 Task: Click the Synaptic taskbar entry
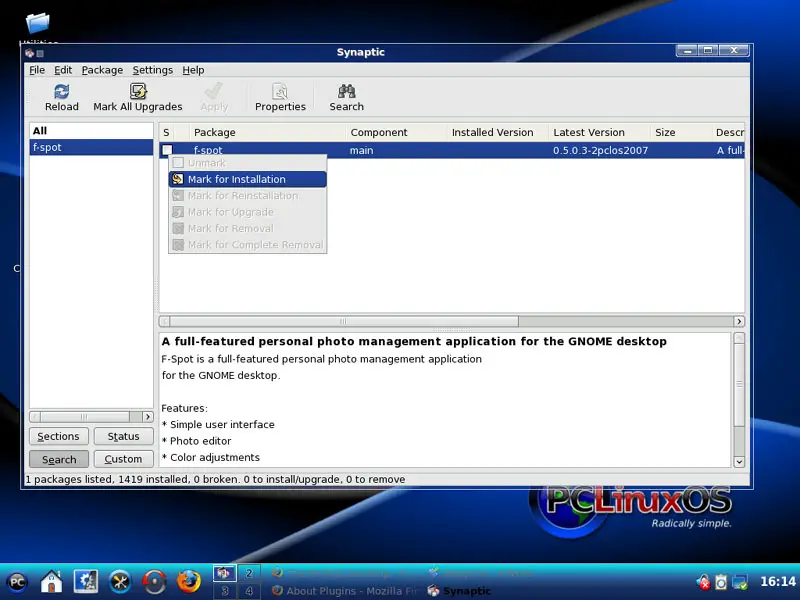pos(459,591)
